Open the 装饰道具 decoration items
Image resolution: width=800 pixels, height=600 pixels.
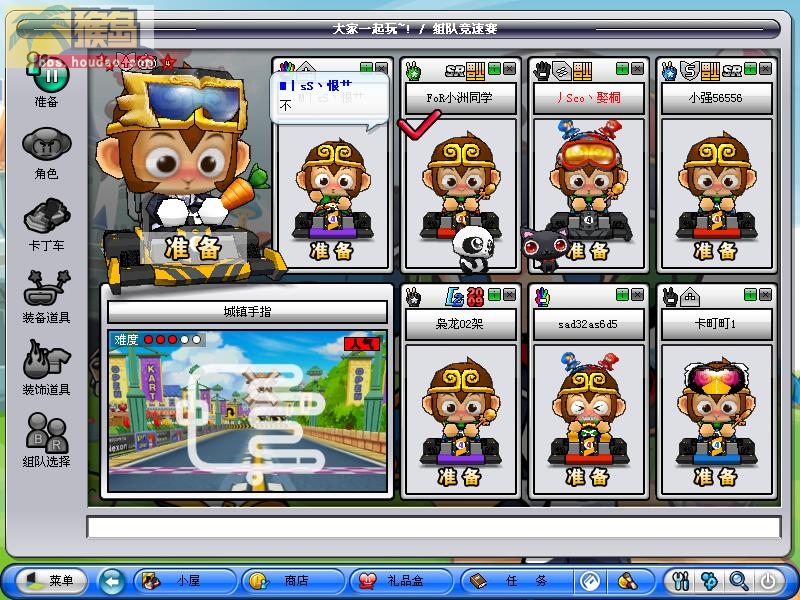point(46,368)
